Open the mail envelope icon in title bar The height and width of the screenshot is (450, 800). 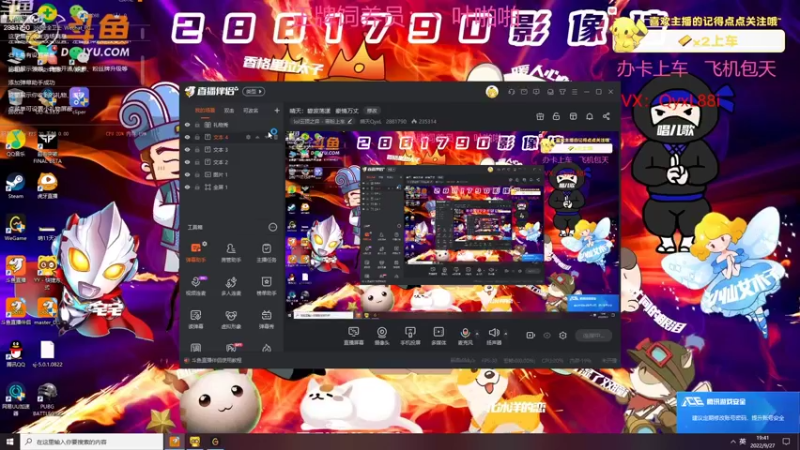pos(524,92)
